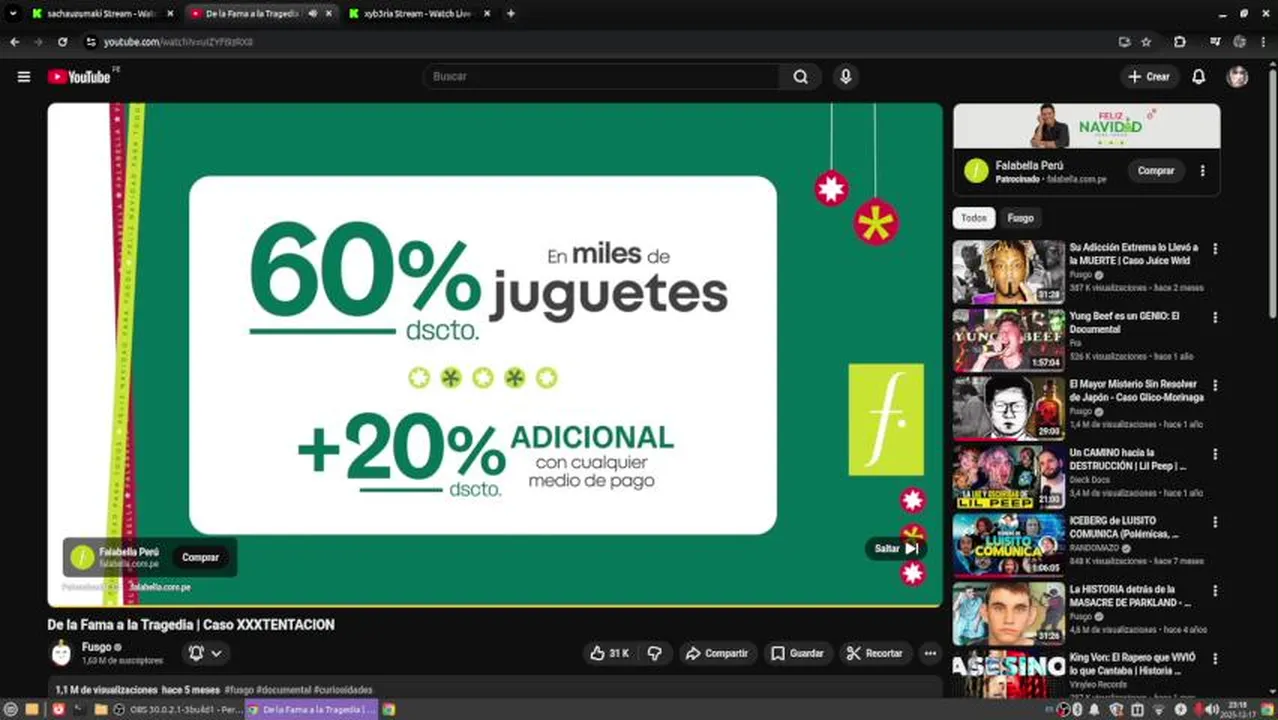
Task: Open Glico-Morinaga mystery thumbnail
Action: click(1008, 408)
